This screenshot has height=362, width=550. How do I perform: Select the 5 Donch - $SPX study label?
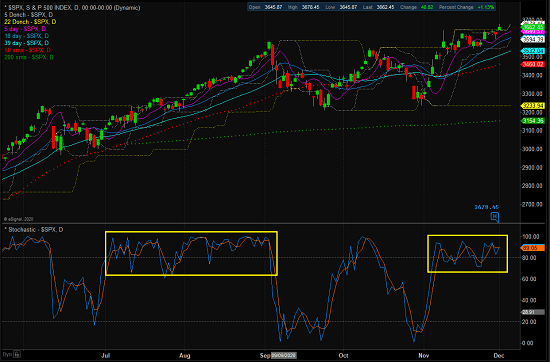[29, 15]
